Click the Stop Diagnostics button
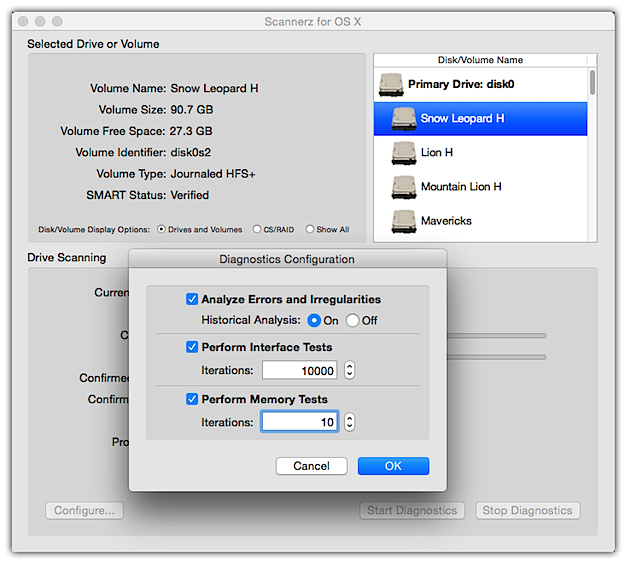This screenshot has height=563, width=625. coord(527,510)
